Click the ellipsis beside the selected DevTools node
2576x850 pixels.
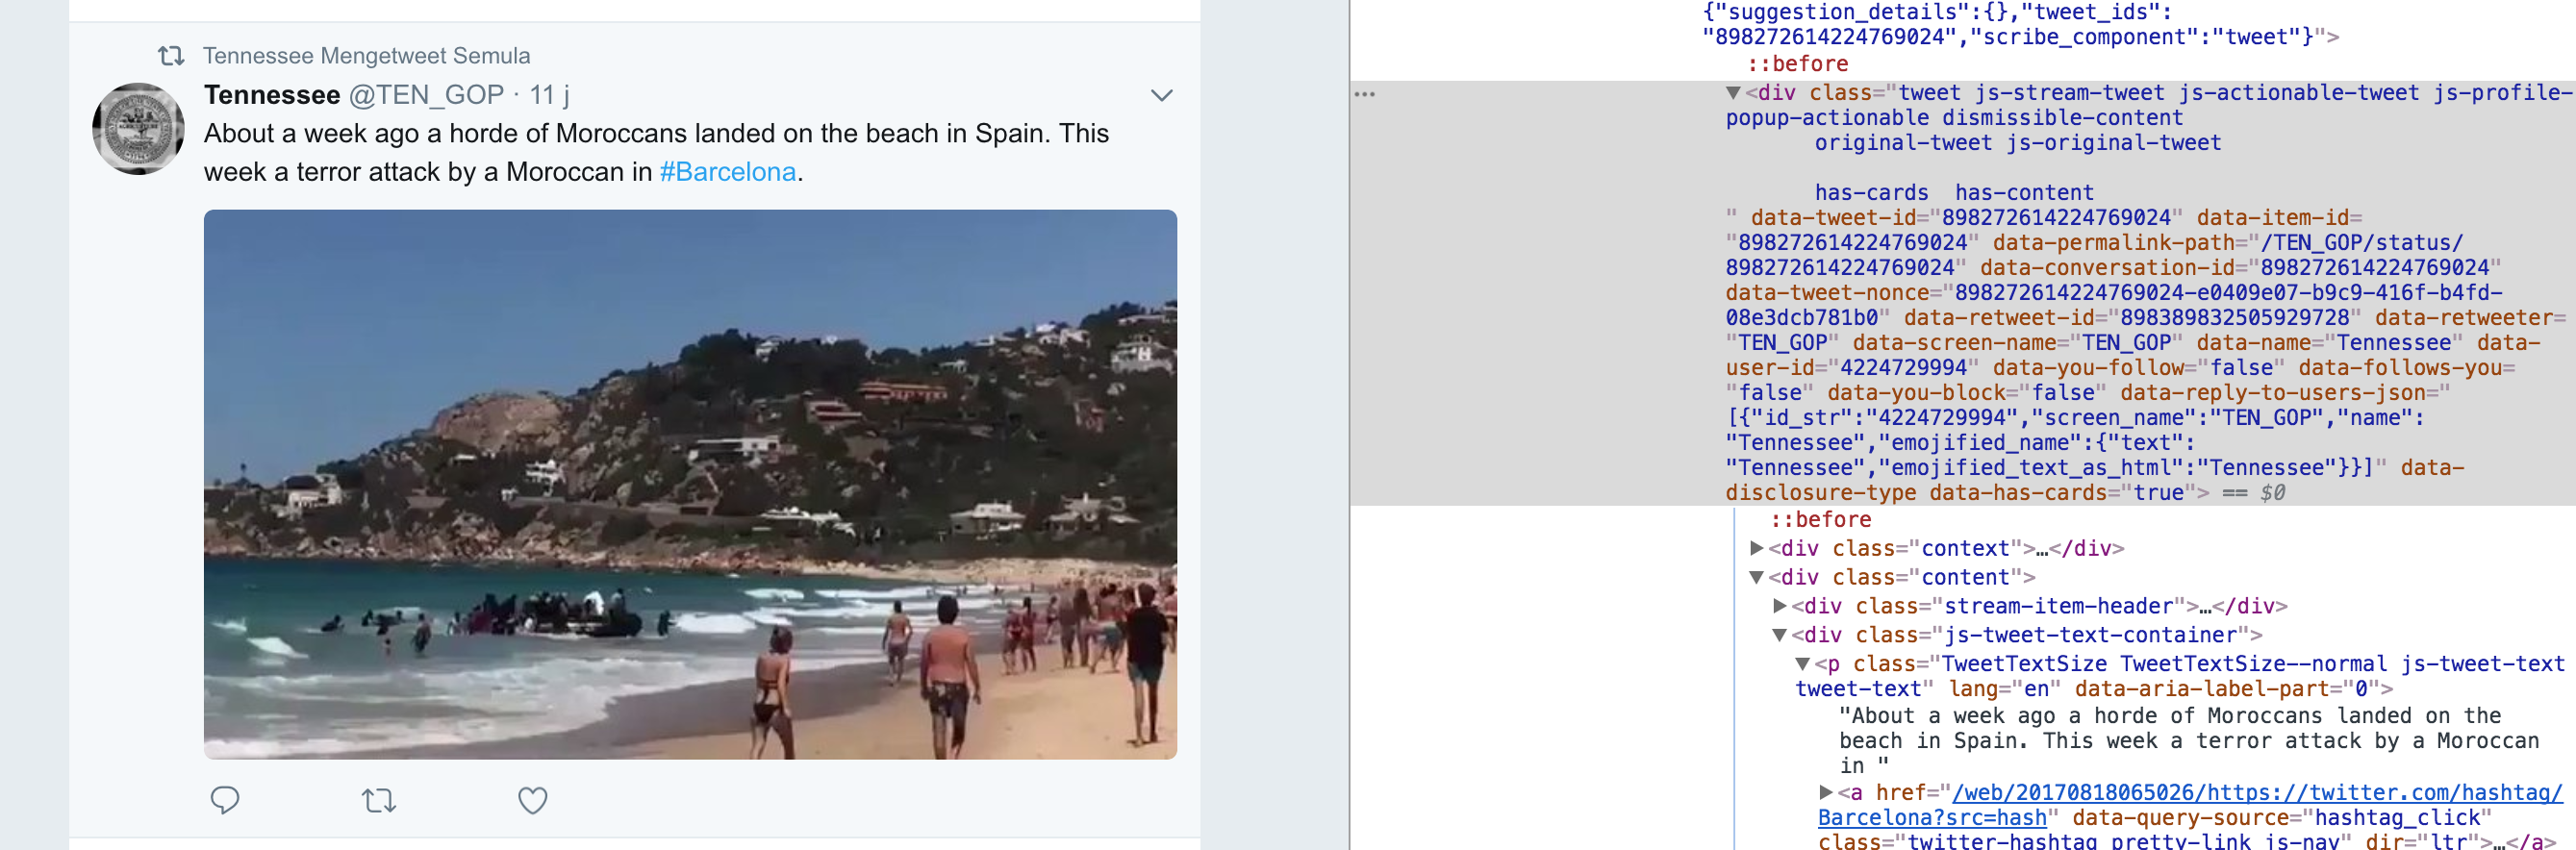[x=1364, y=94]
